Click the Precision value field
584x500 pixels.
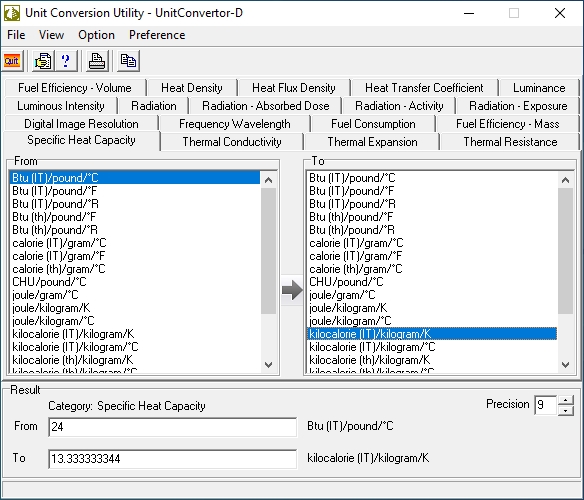point(546,405)
